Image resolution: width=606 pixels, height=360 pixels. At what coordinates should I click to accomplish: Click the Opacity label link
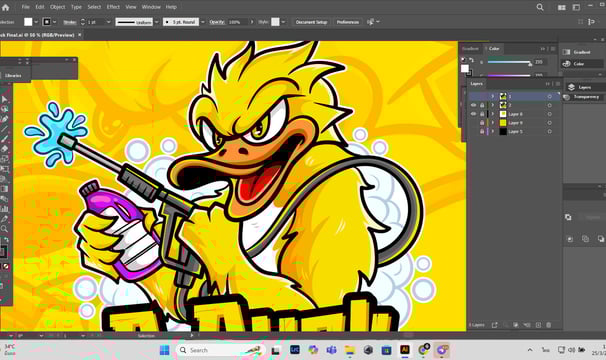[x=217, y=22]
